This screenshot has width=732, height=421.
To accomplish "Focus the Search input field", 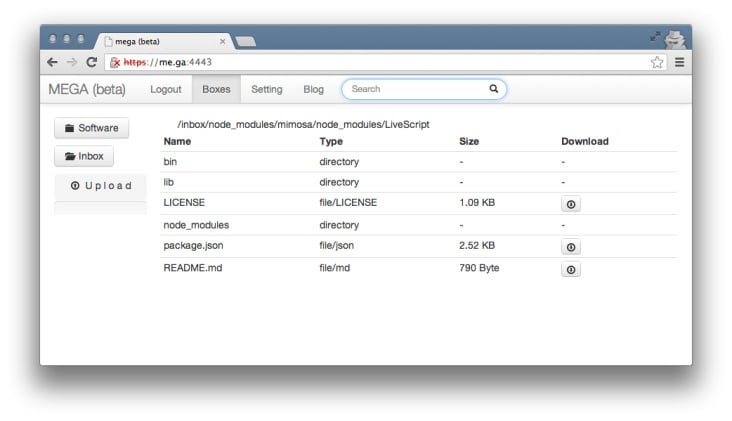I will [424, 89].
